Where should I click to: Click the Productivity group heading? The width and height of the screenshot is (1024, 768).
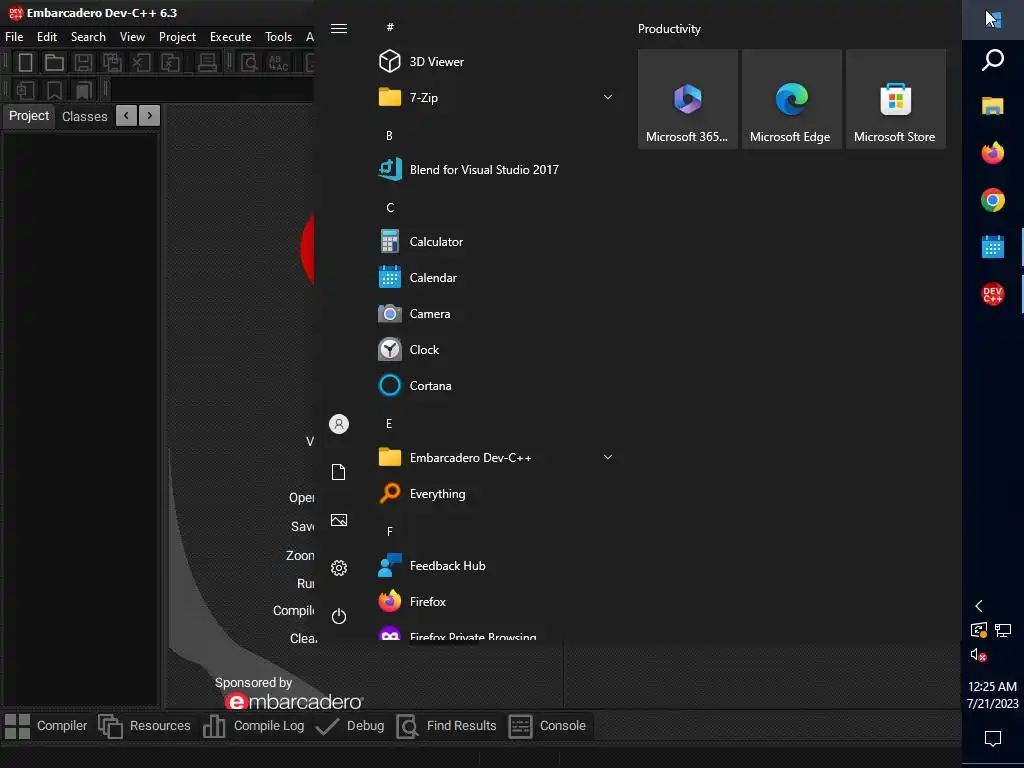coord(669,29)
